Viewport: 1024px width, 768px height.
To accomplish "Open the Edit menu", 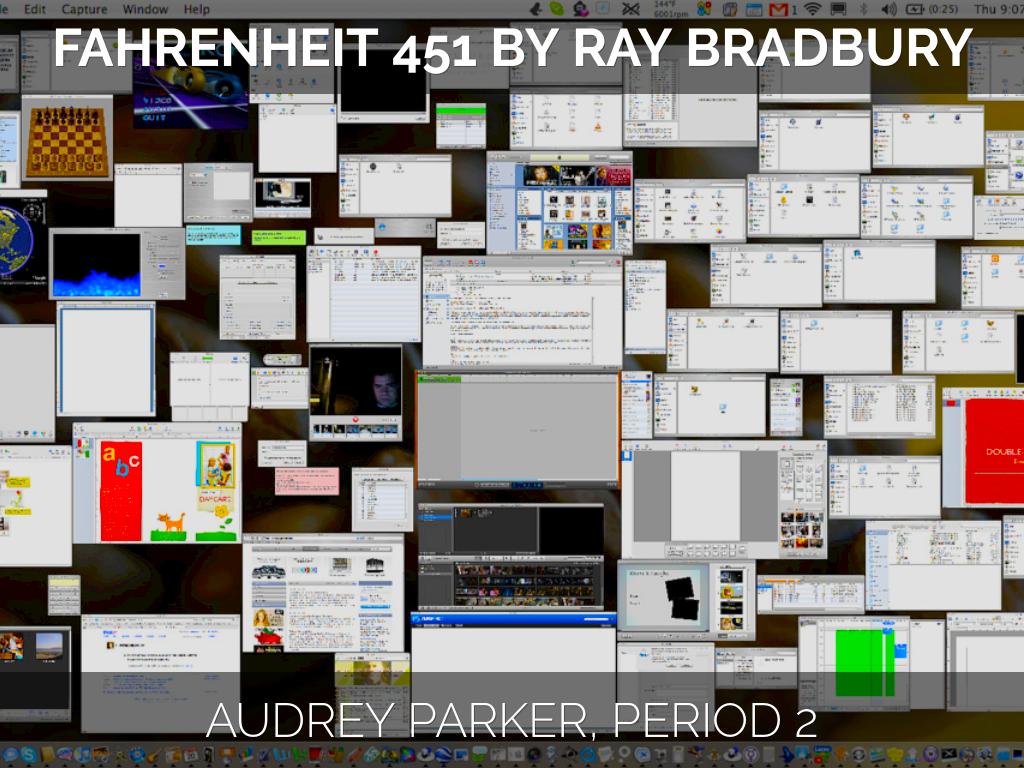I will pyautogui.click(x=36, y=8).
